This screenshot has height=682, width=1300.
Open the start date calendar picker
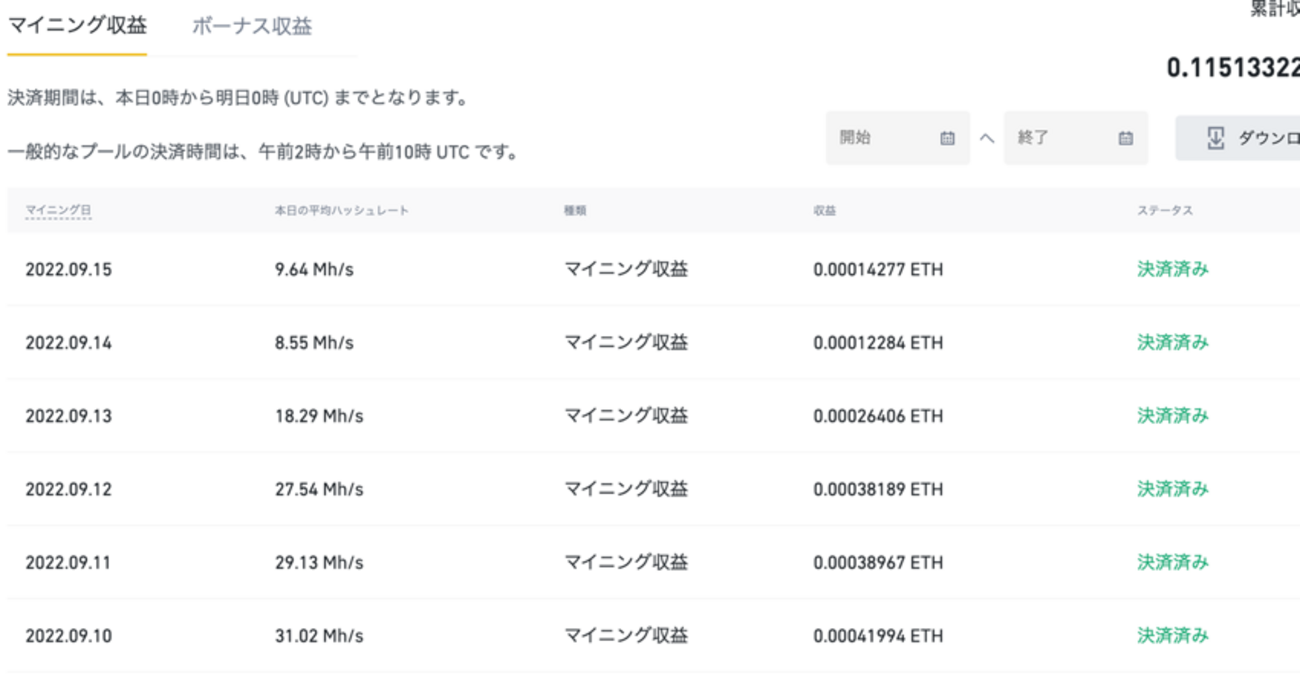click(x=897, y=137)
